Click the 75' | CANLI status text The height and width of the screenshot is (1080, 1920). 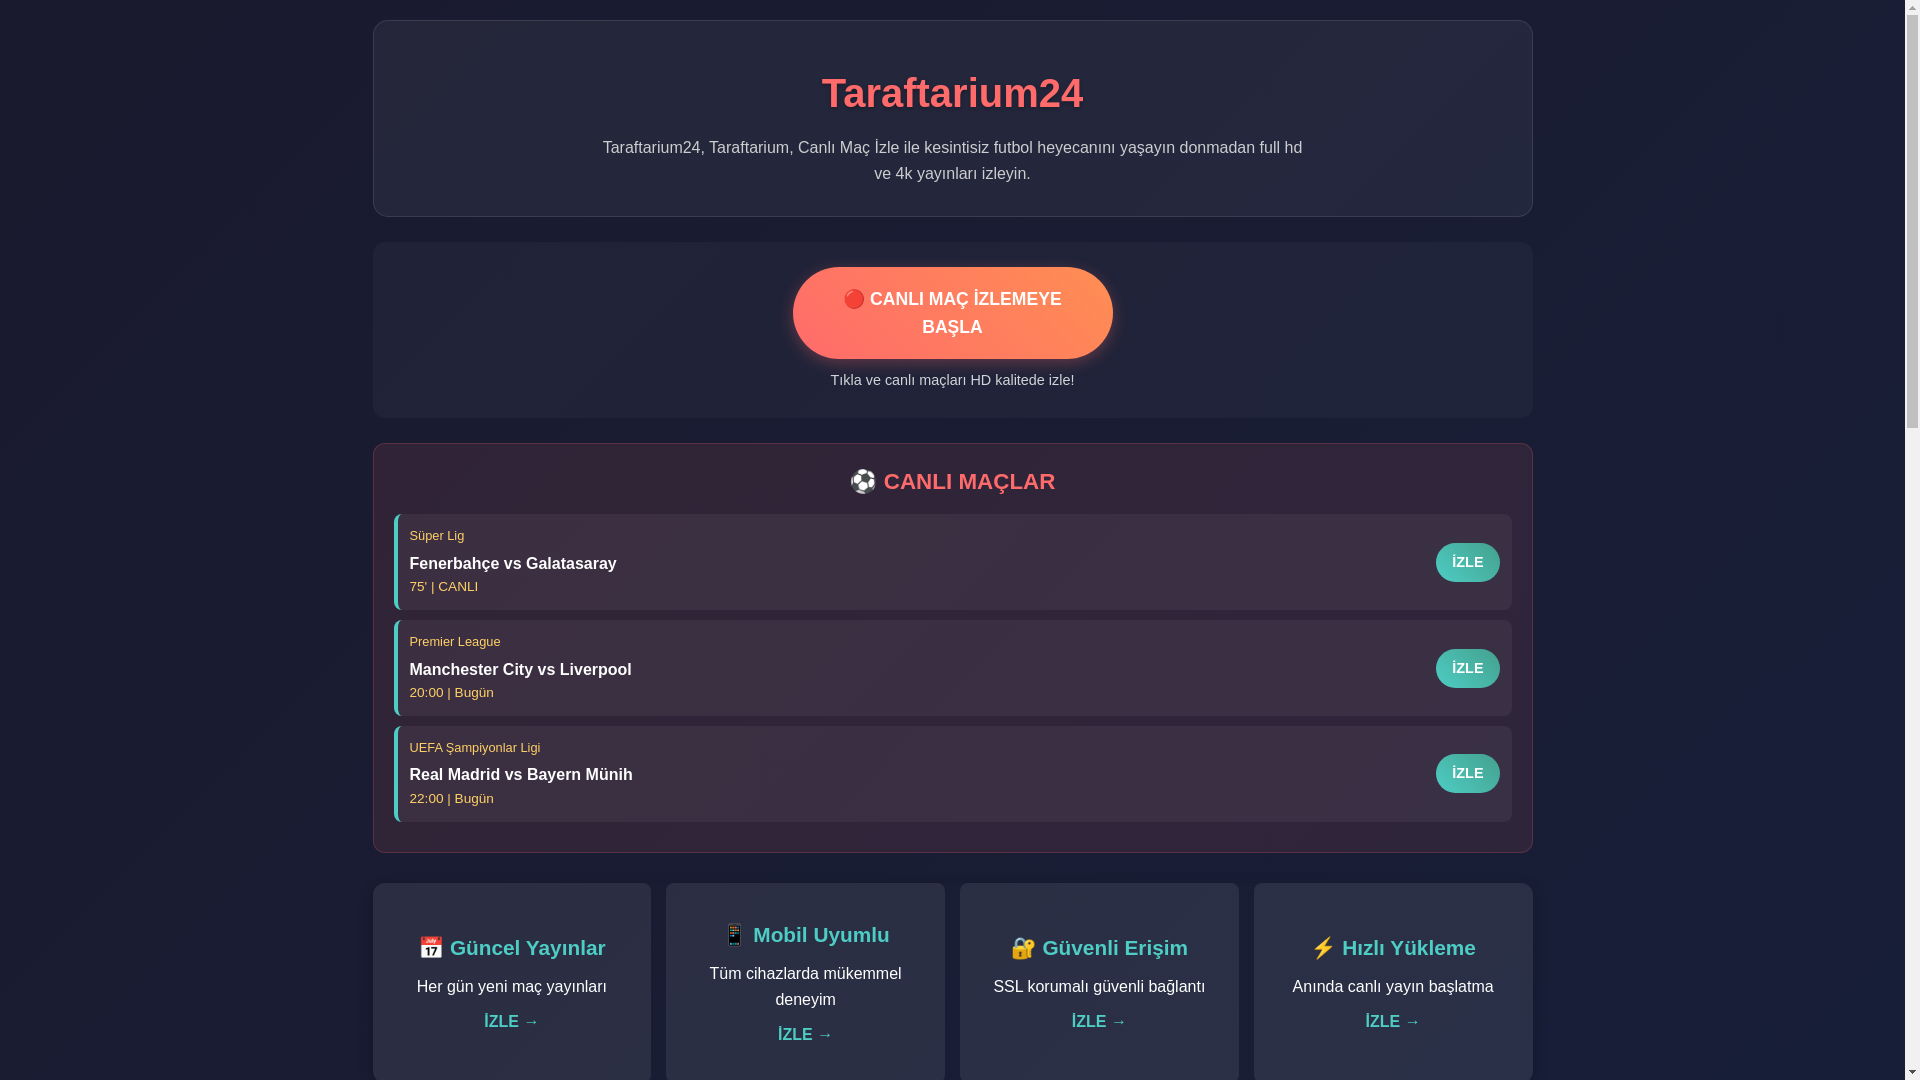(x=443, y=587)
